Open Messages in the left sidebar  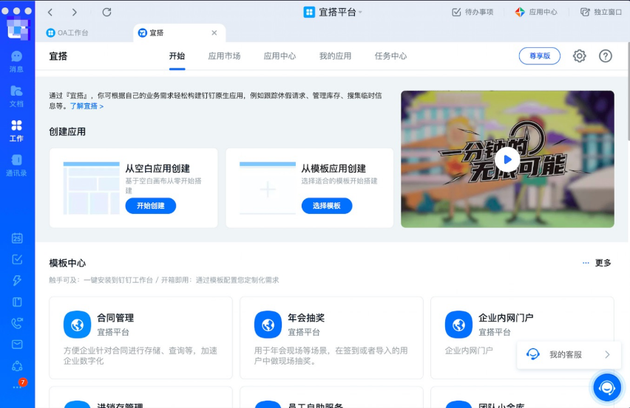[16, 62]
